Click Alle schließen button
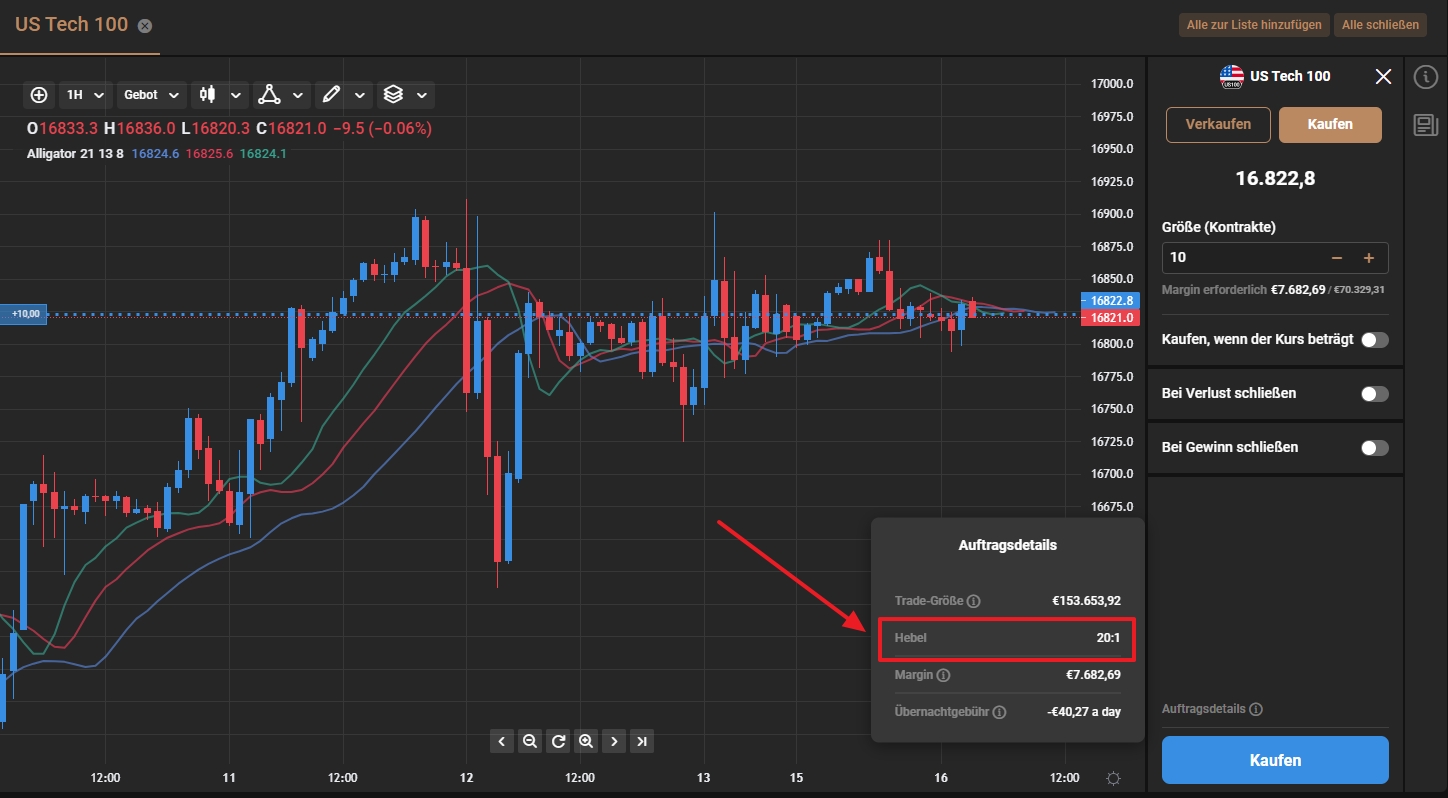Screen dimensions: 1448x798 click(1380, 25)
